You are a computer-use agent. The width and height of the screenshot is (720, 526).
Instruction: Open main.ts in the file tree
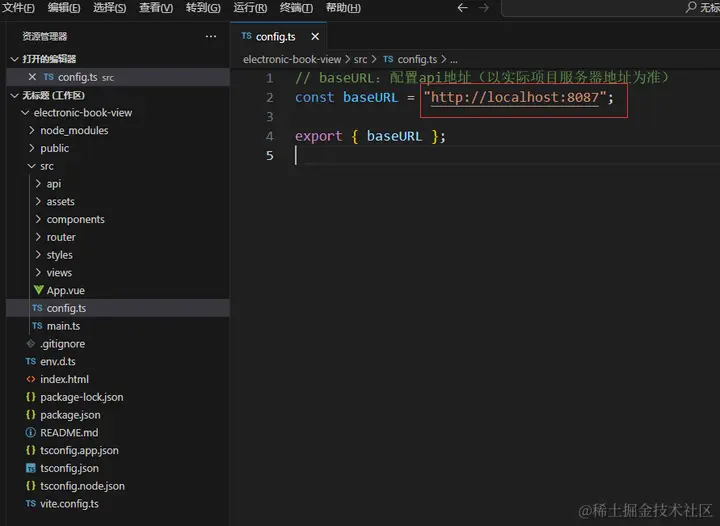(63, 326)
